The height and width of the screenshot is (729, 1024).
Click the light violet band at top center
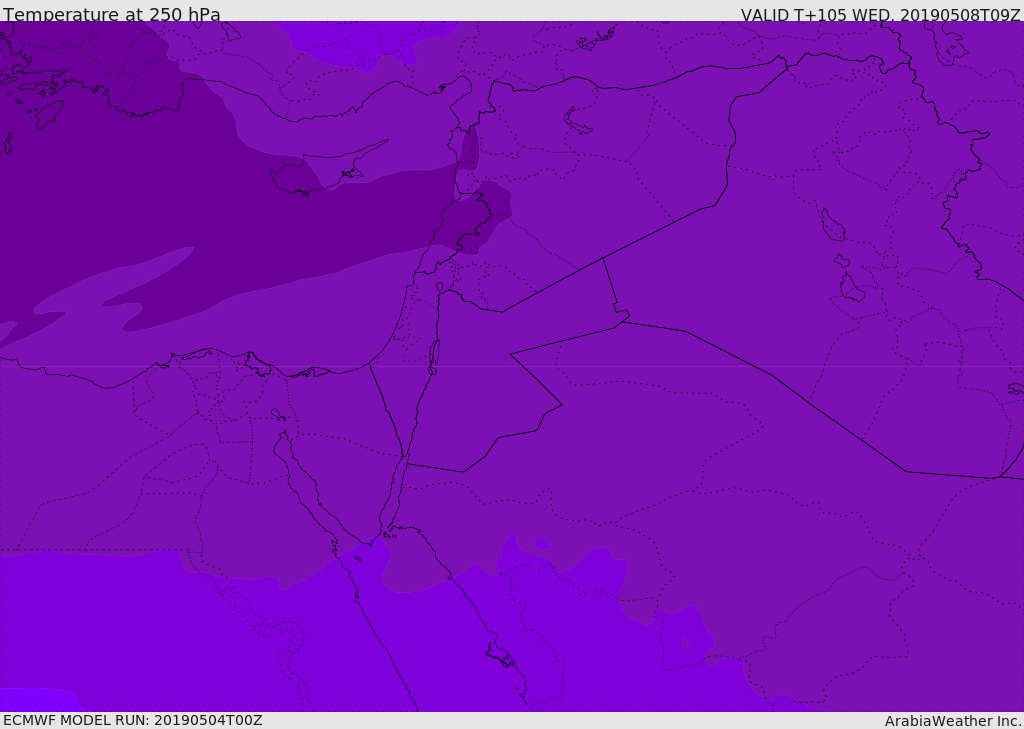click(x=366, y=42)
